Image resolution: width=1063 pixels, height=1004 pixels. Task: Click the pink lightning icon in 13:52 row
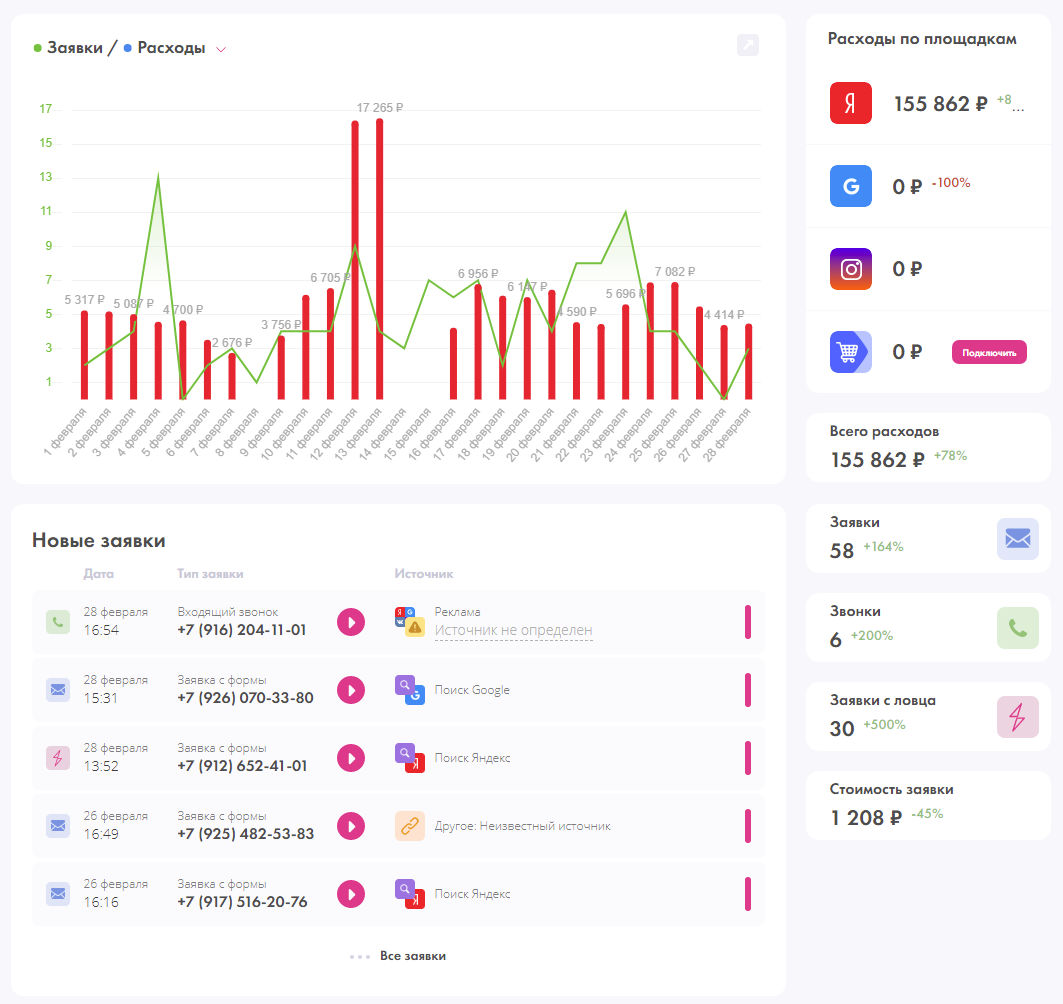(x=58, y=758)
